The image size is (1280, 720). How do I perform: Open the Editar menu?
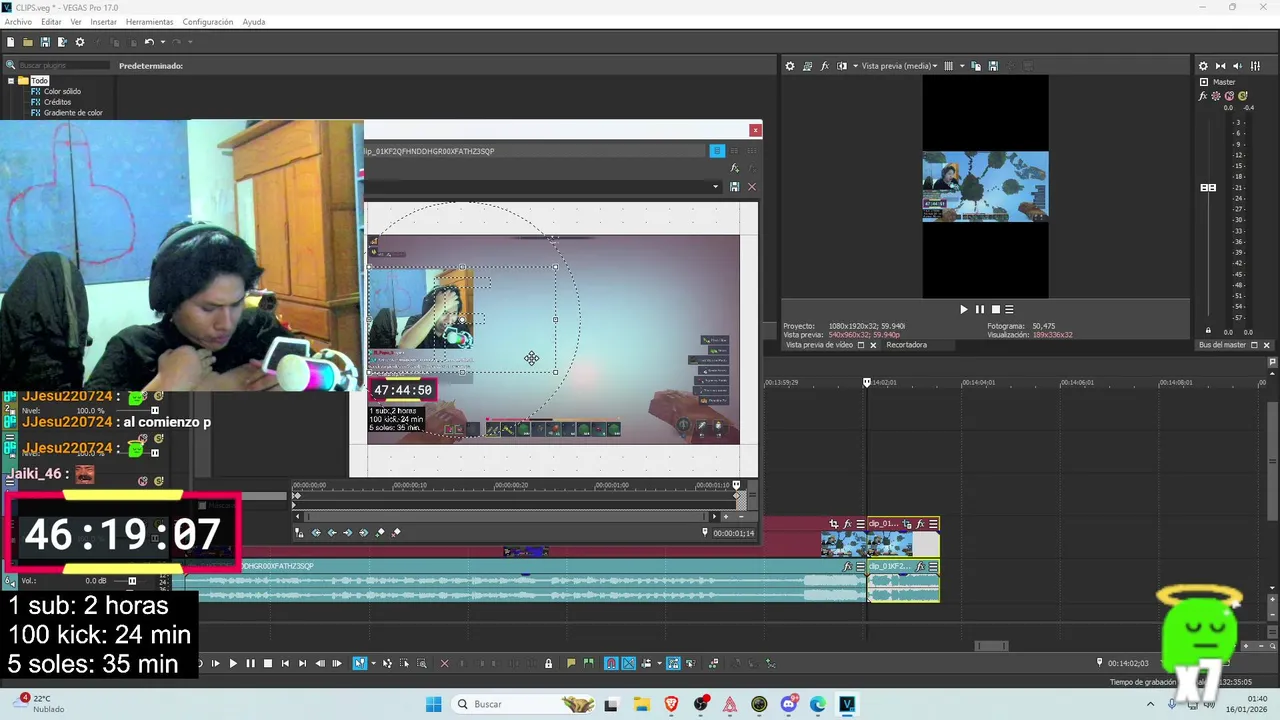(x=51, y=22)
